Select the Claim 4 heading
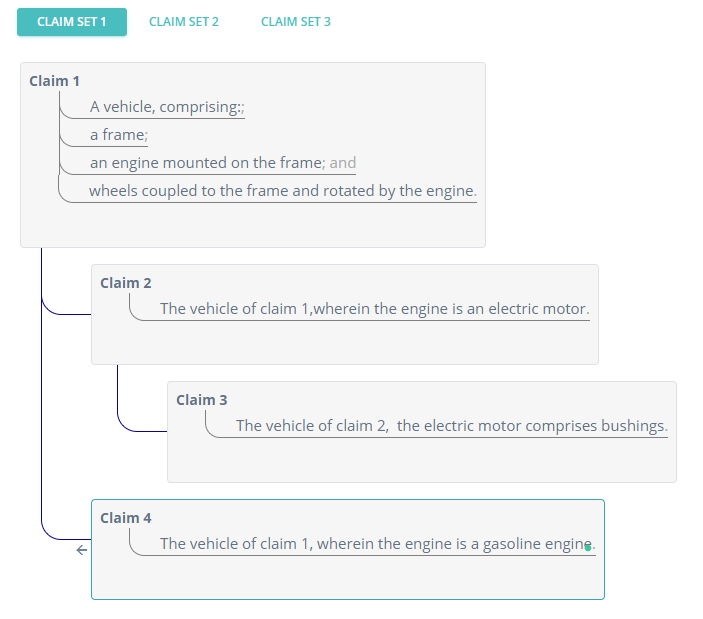 point(126,518)
